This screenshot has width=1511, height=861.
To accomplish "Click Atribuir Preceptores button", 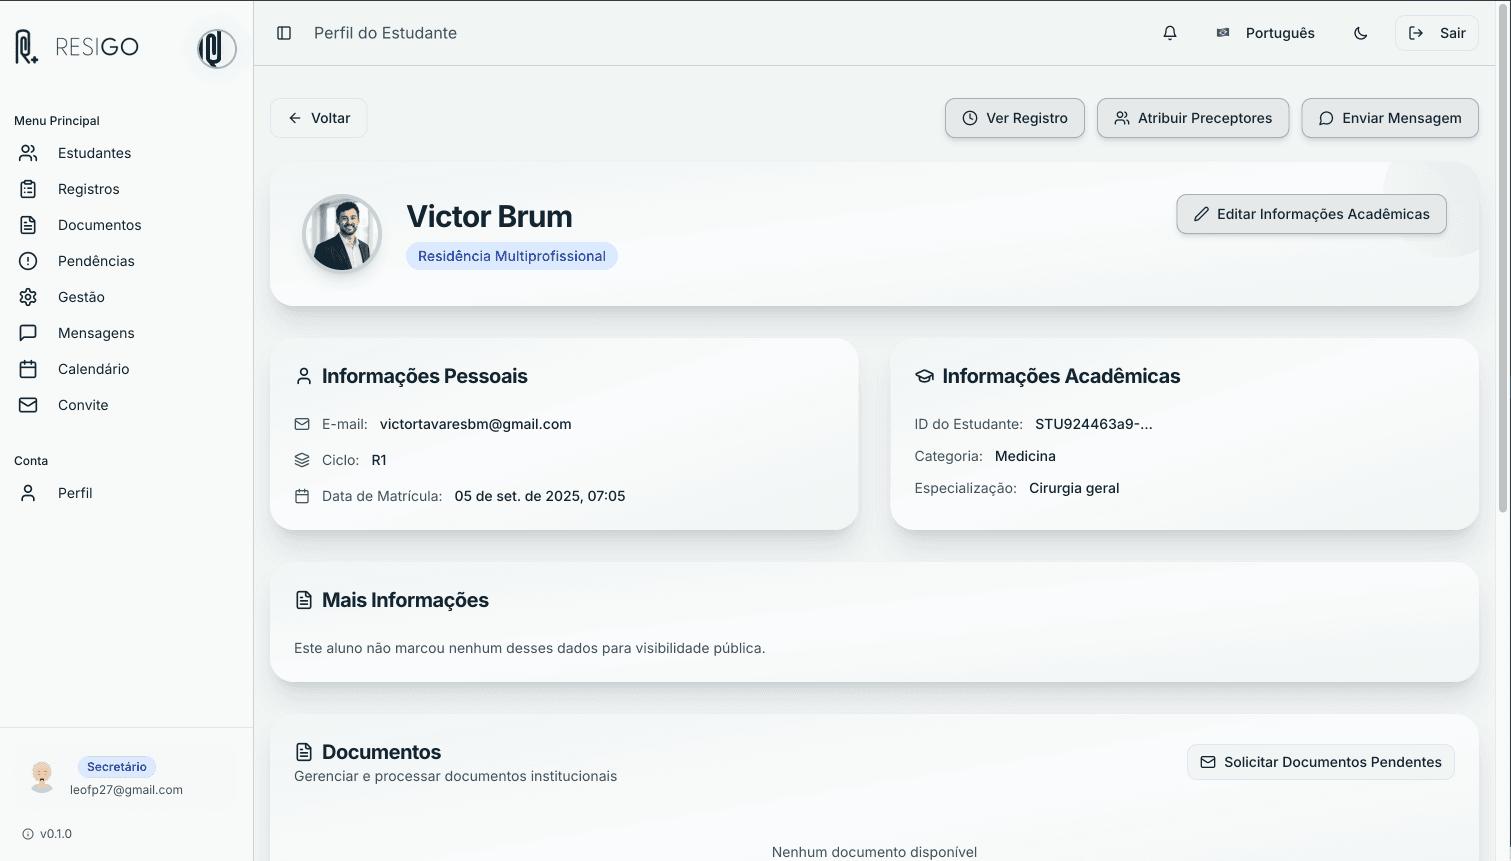I will click(1193, 118).
